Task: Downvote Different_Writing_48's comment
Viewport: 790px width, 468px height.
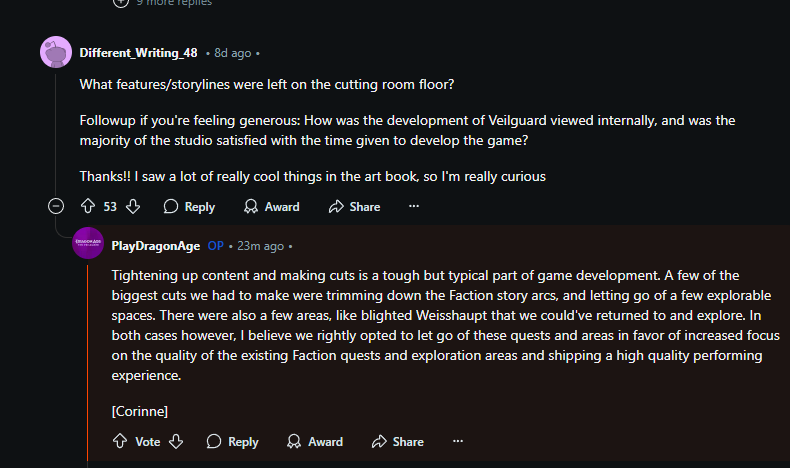Action: click(x=133, y=206)
